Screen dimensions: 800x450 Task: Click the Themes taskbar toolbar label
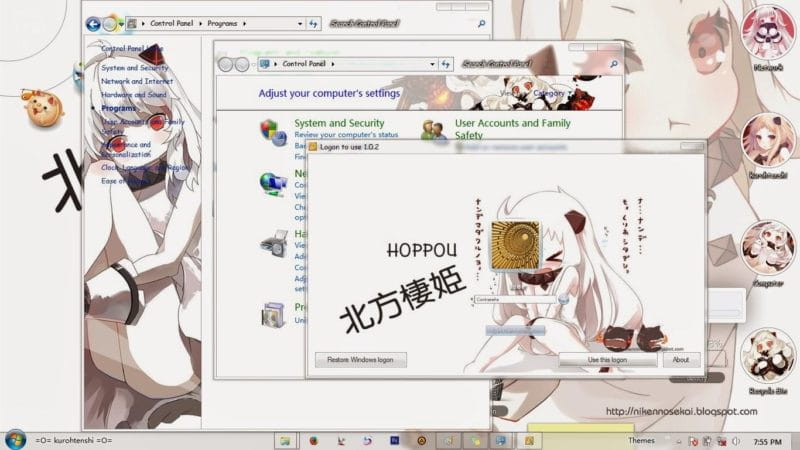pyautogui.click(x=641, y=440)
